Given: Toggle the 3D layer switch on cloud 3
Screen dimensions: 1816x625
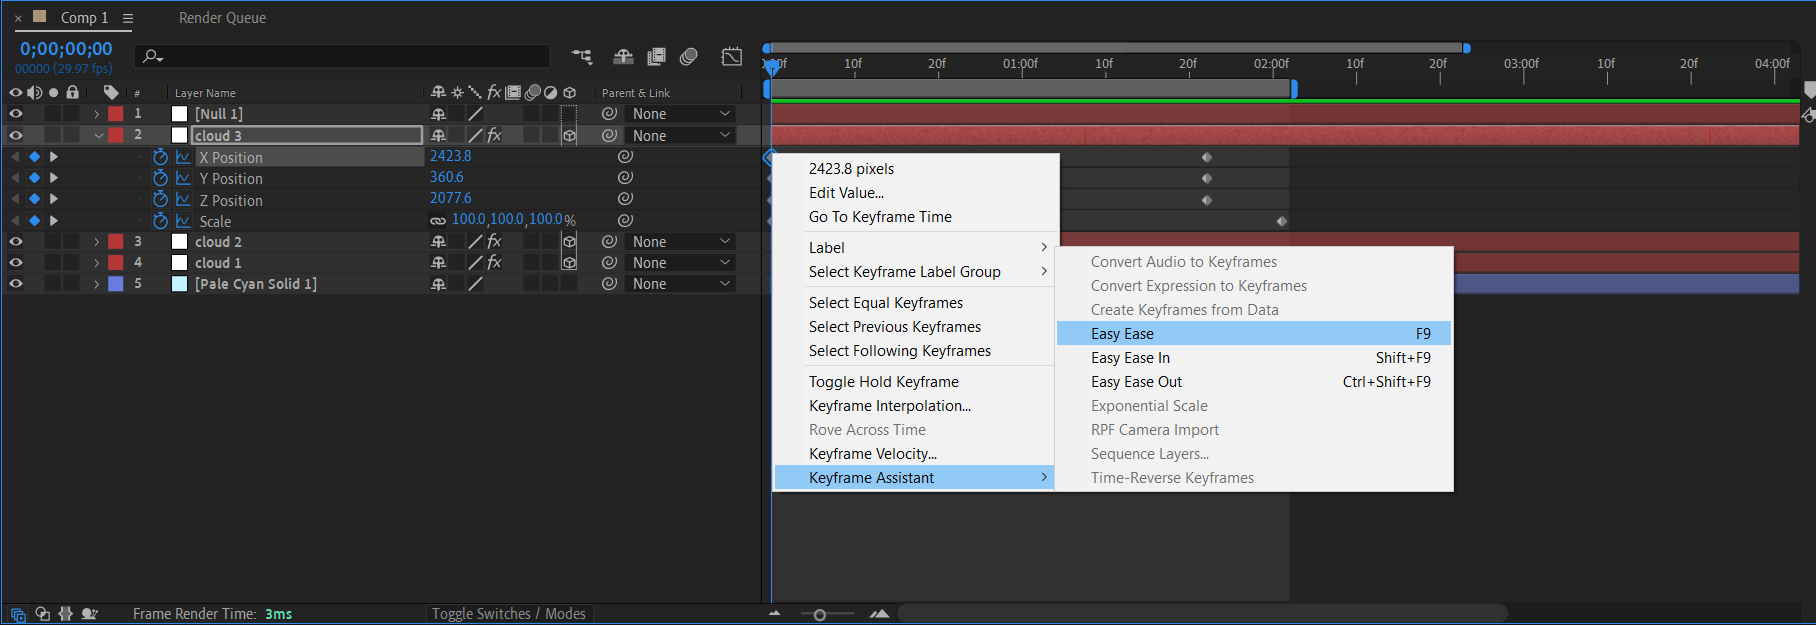Looking at the screenshot, I should [x=569, y=136].
